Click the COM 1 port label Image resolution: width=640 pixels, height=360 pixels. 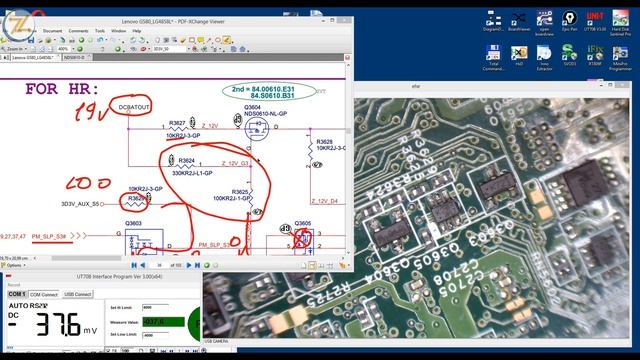tap(17, 294)
